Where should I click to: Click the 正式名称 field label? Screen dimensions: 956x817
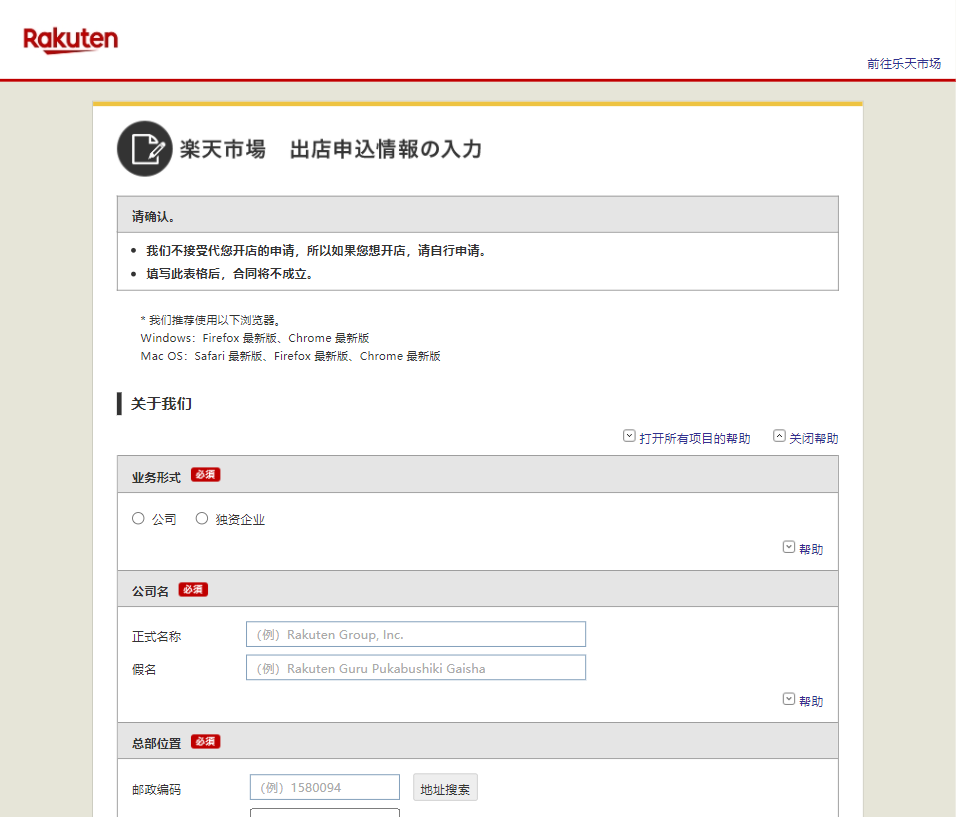[156, 637]
